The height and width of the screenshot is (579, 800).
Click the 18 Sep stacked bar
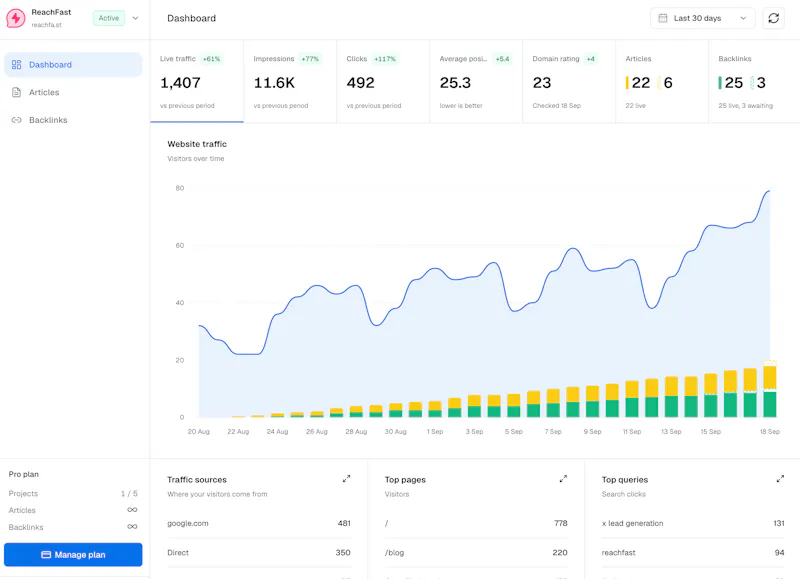770,389
